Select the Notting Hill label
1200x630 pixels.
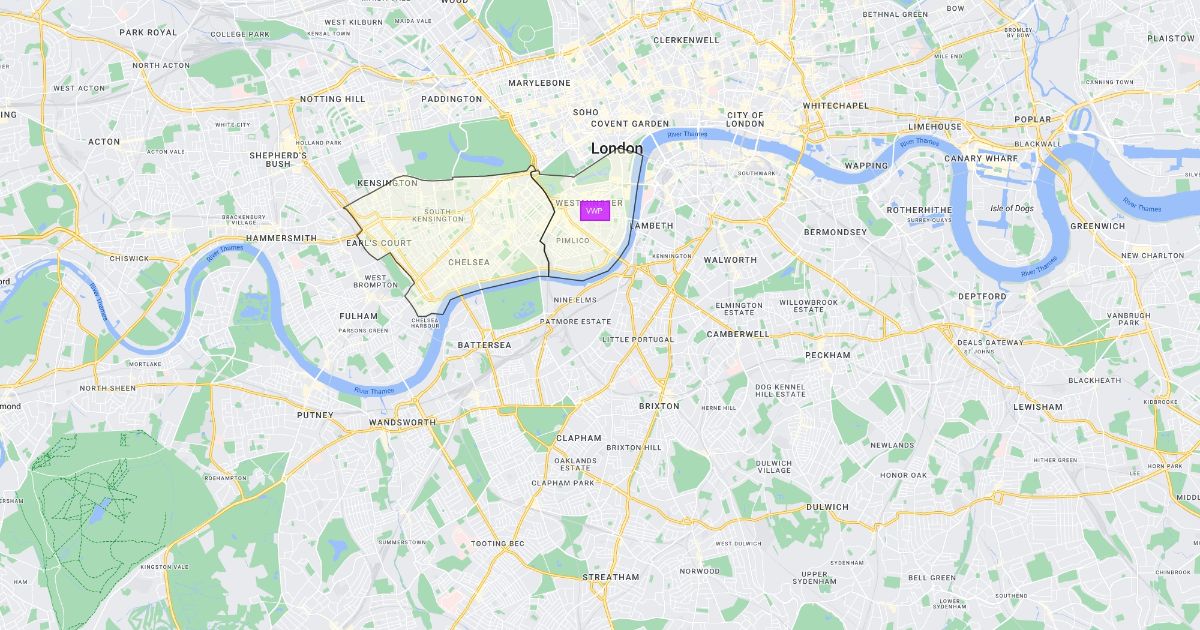click(333, 100)
